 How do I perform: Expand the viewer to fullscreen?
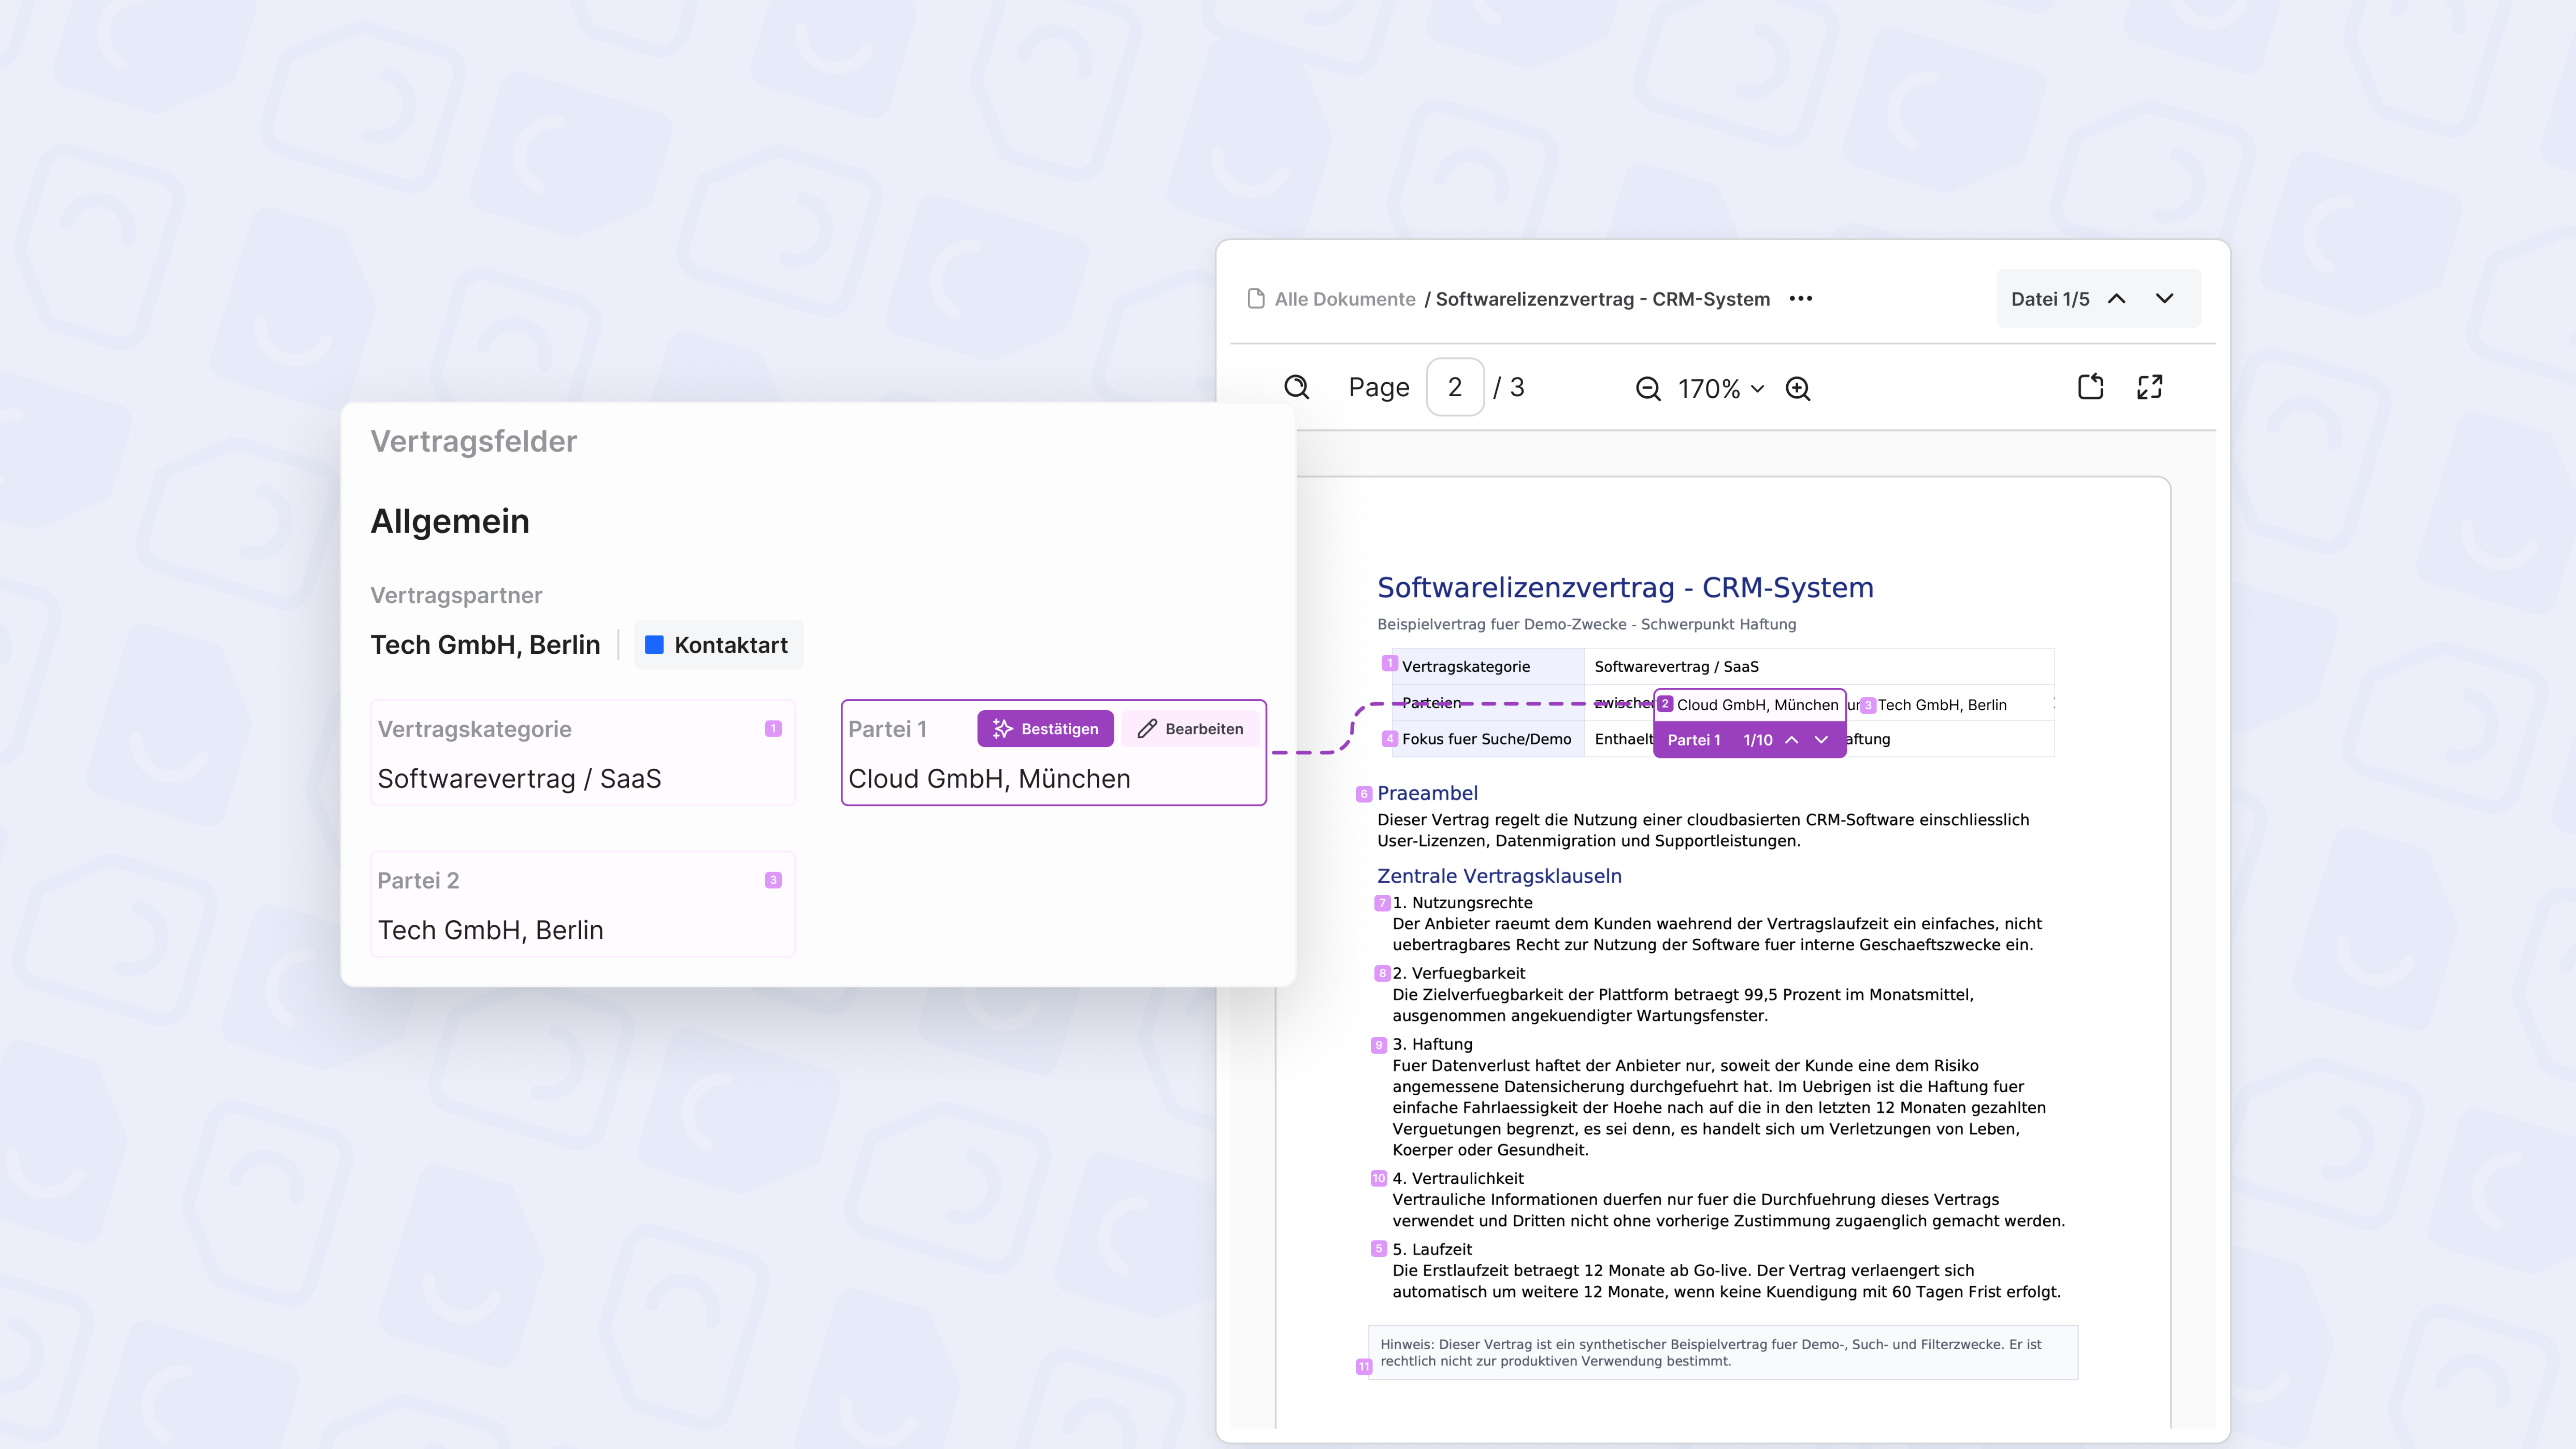2150,387
